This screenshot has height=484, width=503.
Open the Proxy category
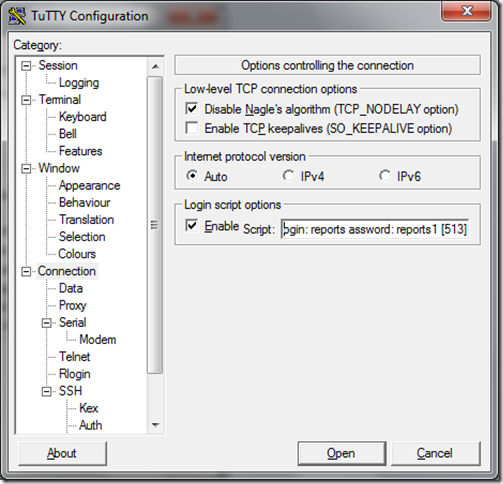(x=72, y=305)
